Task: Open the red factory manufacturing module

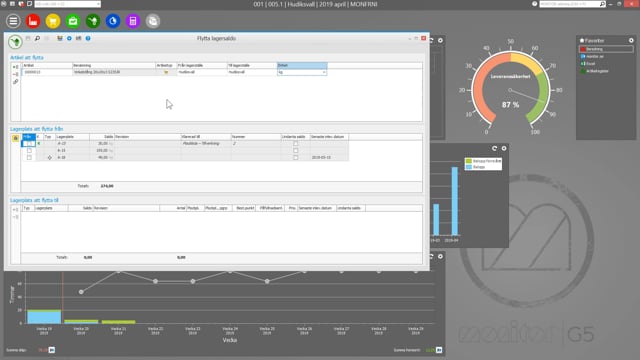Action: pos(33,21)
